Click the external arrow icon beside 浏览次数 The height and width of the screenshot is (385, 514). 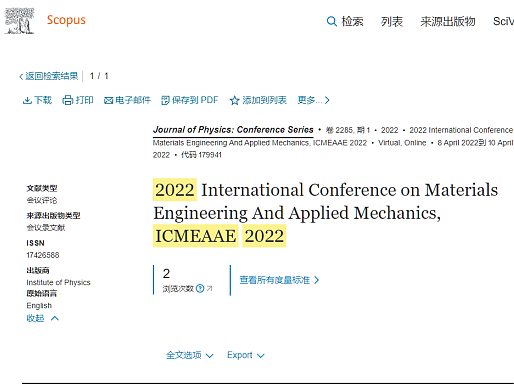[x=209, y=288]
